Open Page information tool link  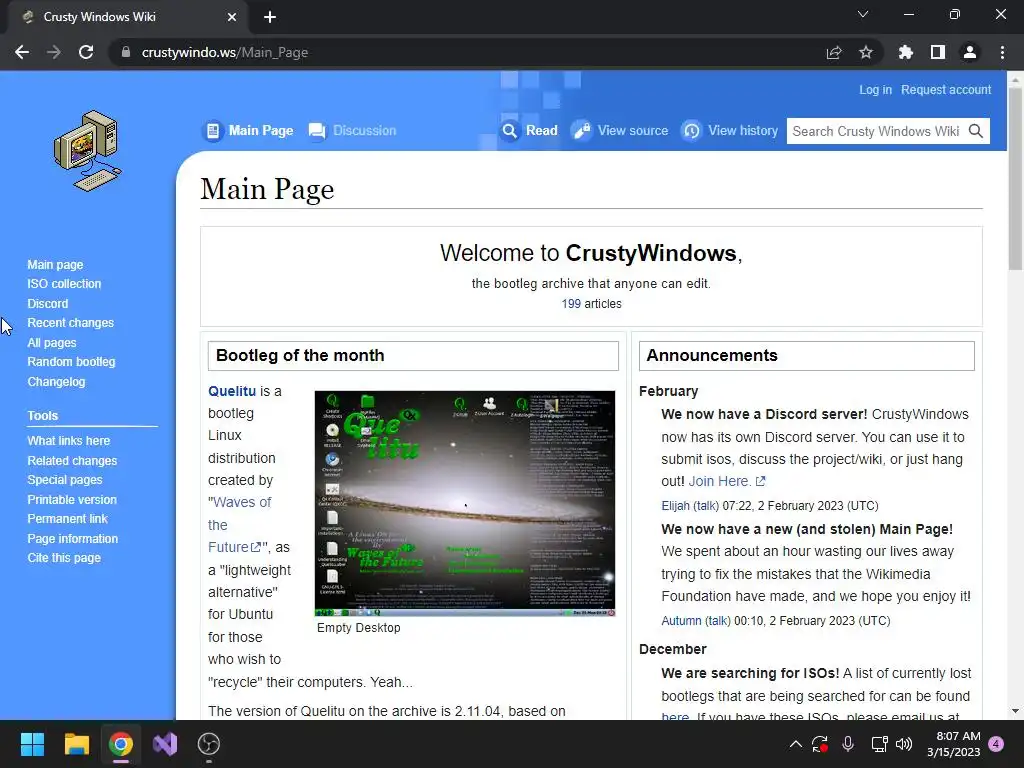[x=72, y=539]
